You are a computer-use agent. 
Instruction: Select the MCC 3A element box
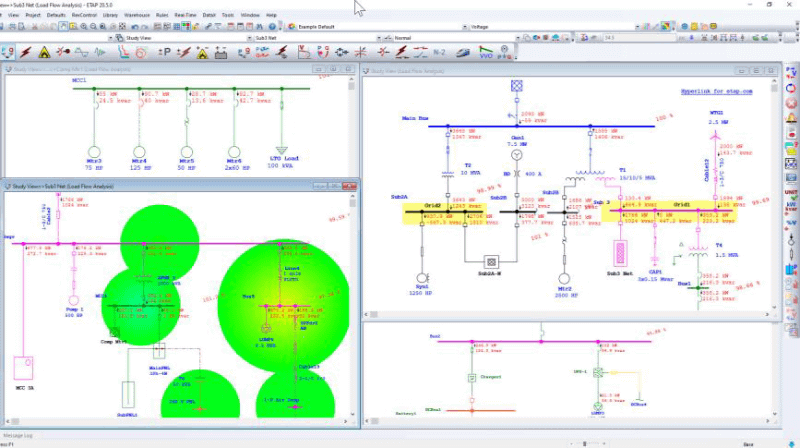(23, 368)
